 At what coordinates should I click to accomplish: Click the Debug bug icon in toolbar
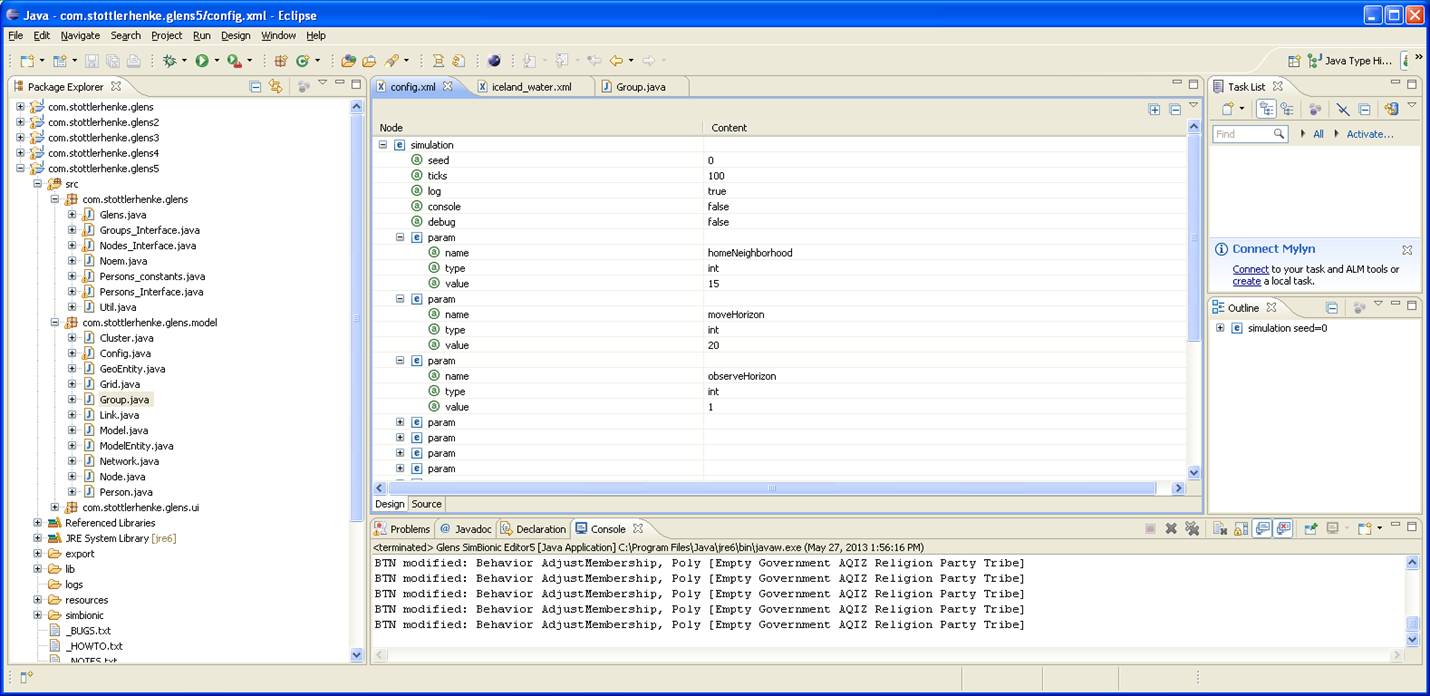(169, 61)
